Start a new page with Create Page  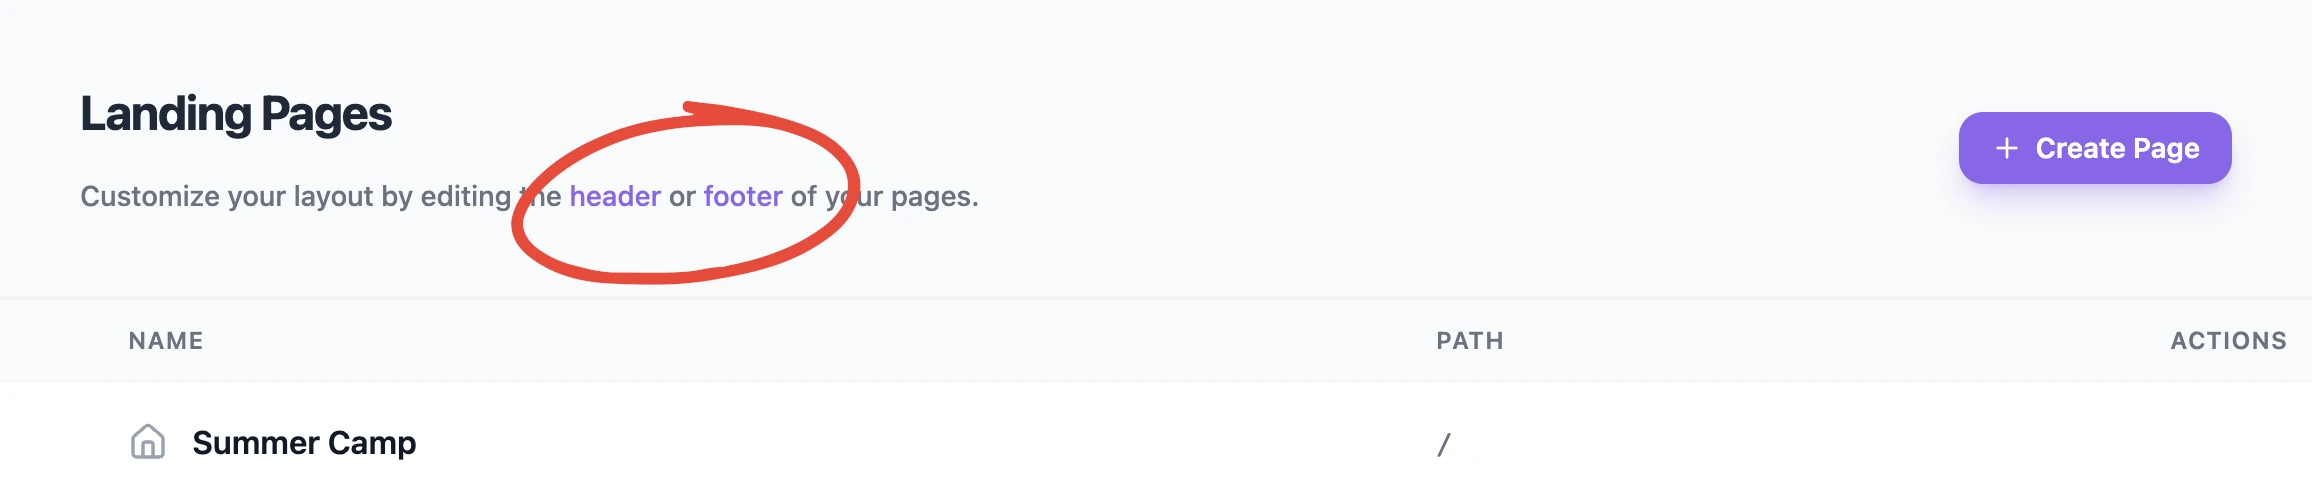(x=2095, y=148)
